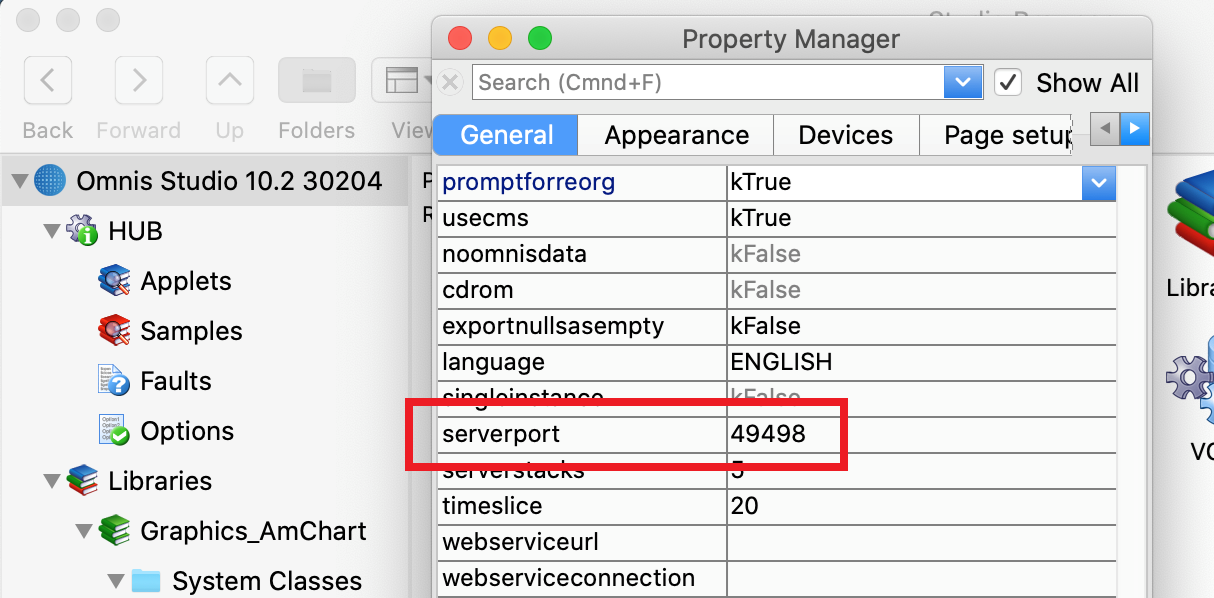1214x598 pixels.
Task: Collapse the Graphics_AmChart tree node
Action: (83, 531)
